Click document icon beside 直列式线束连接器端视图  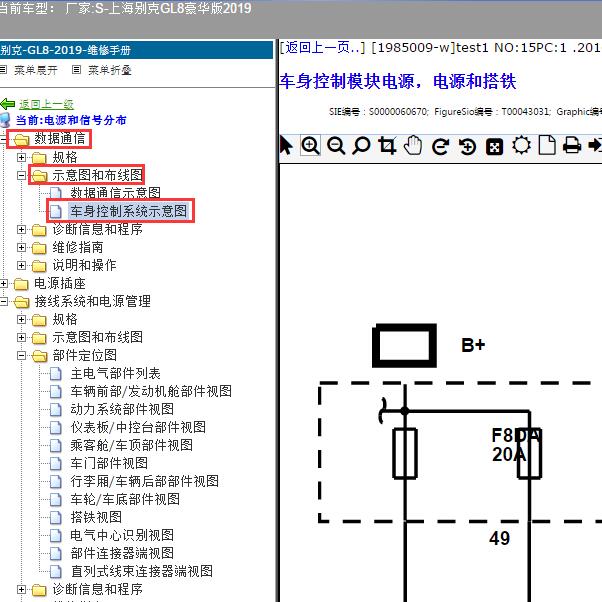56,571
